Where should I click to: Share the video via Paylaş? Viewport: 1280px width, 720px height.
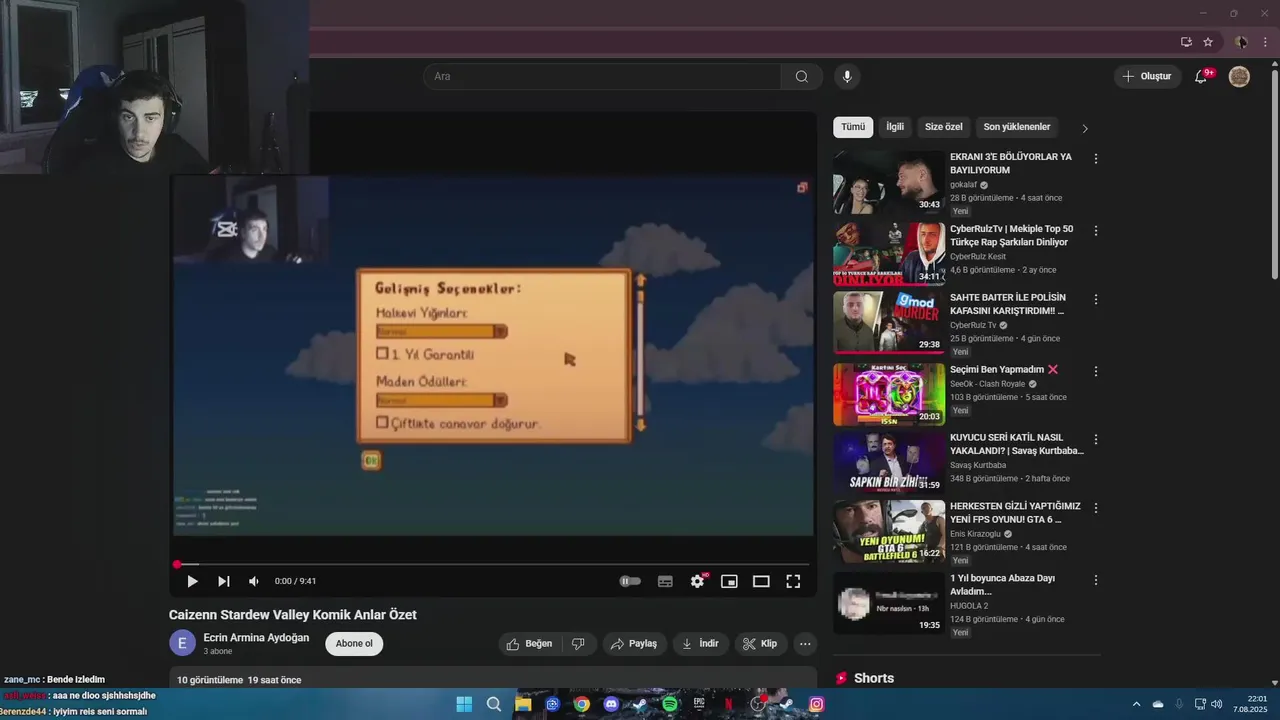point(634,644)
